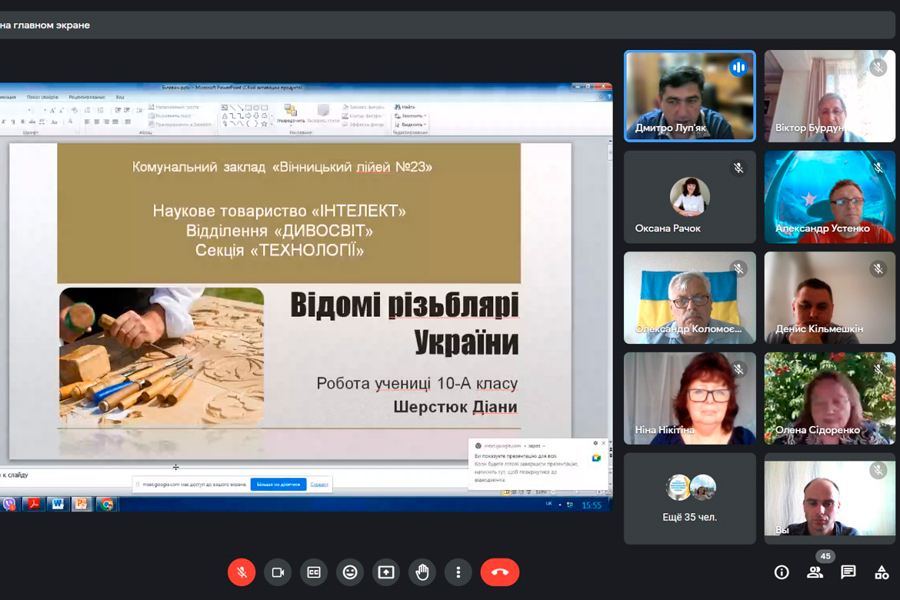Open meeting details info icon

(x=781, y=572)
